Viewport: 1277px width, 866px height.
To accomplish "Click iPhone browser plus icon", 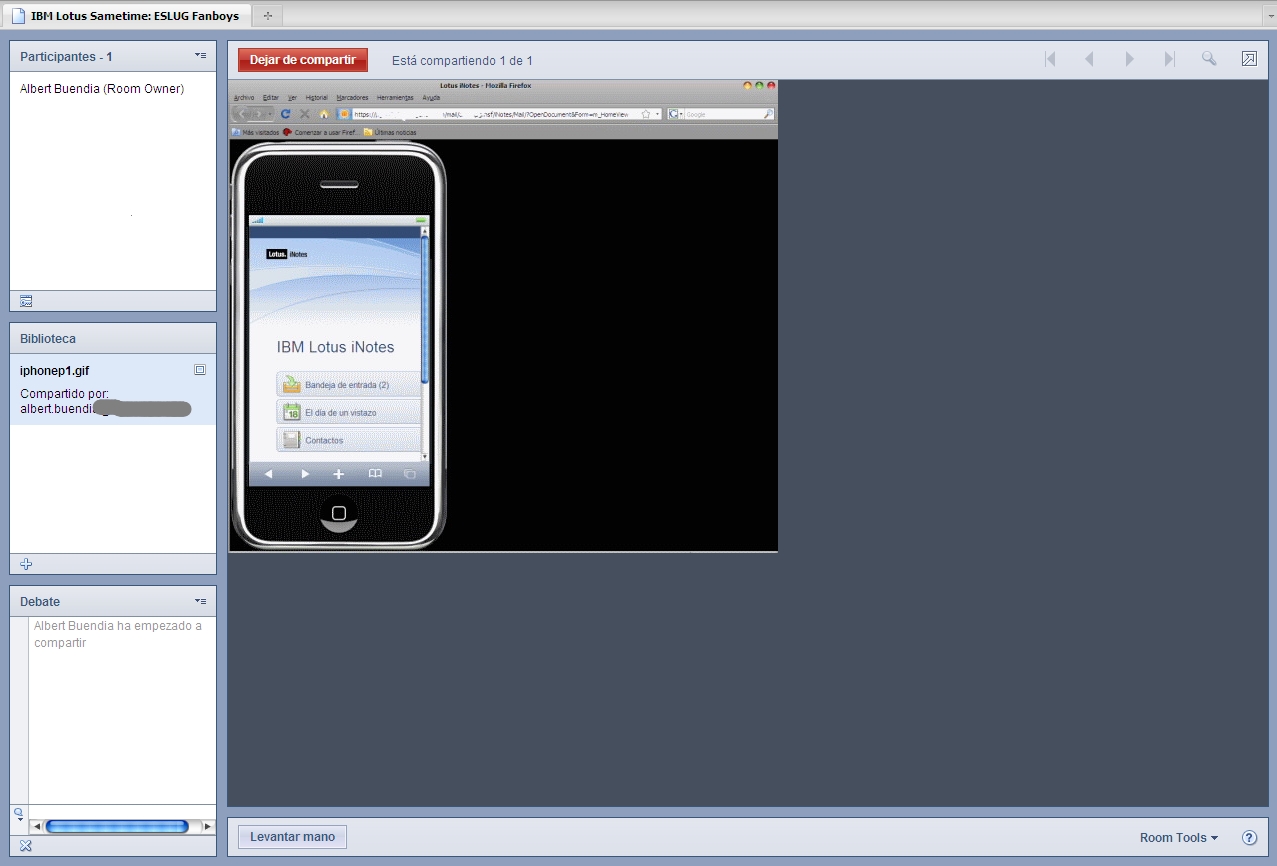I will point(339,474).
